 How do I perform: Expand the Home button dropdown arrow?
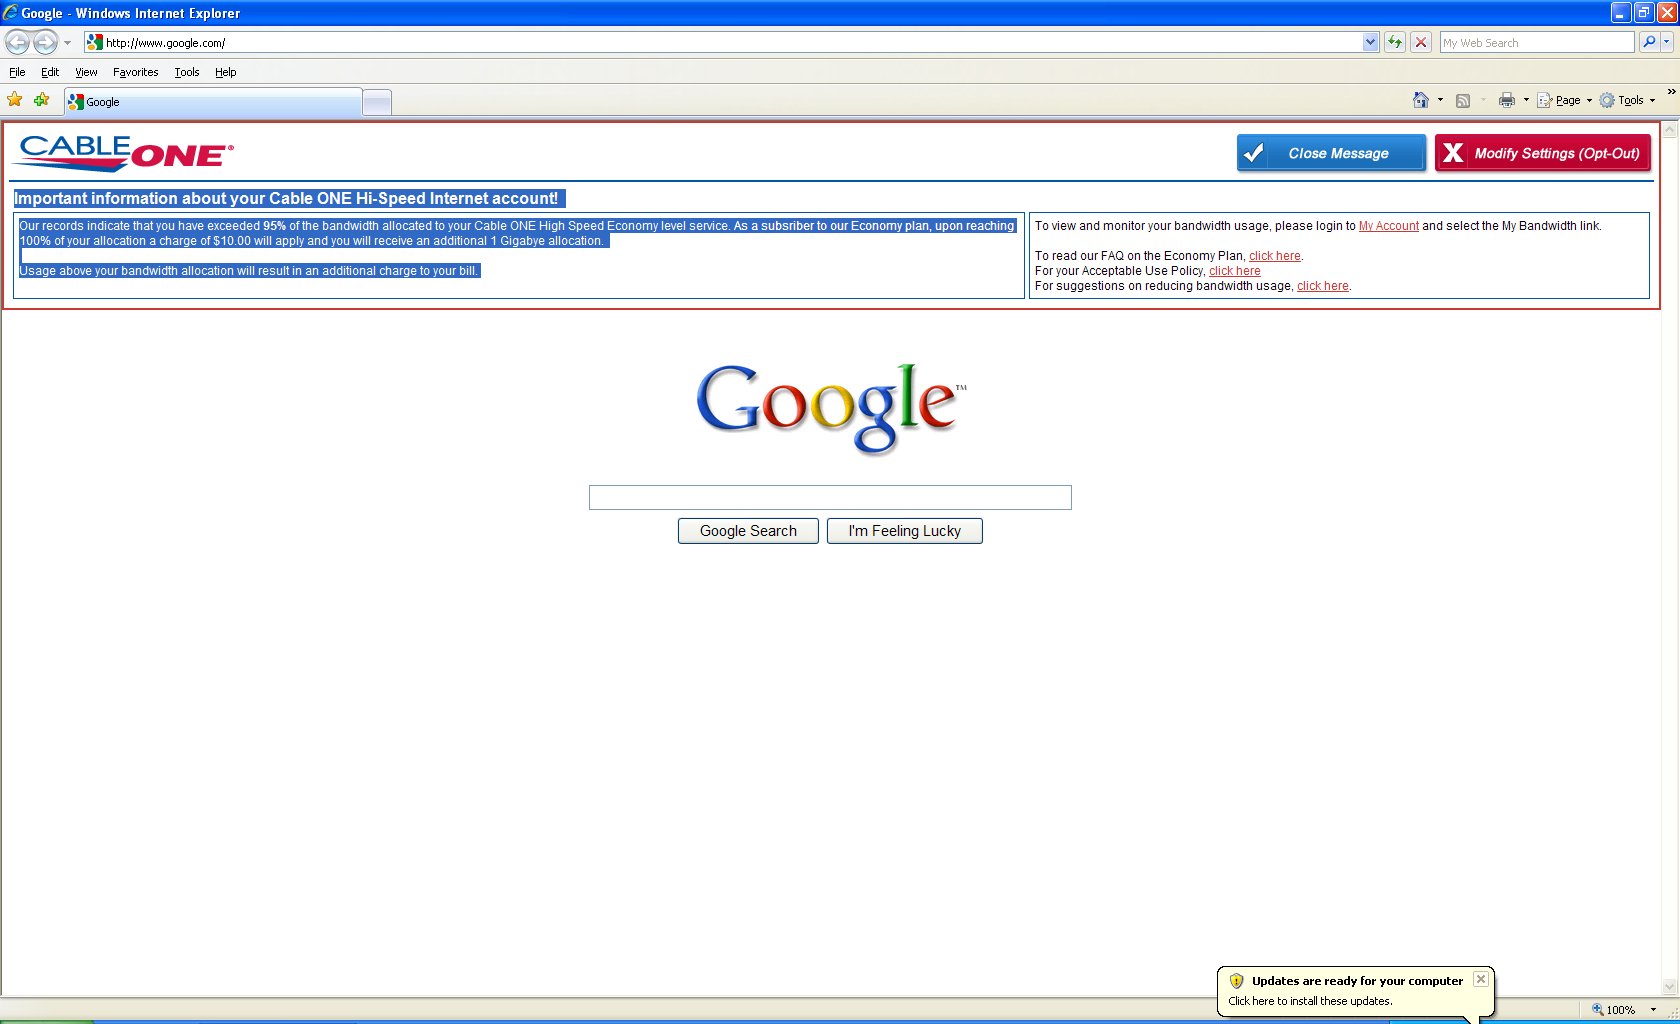(1440, 100)
